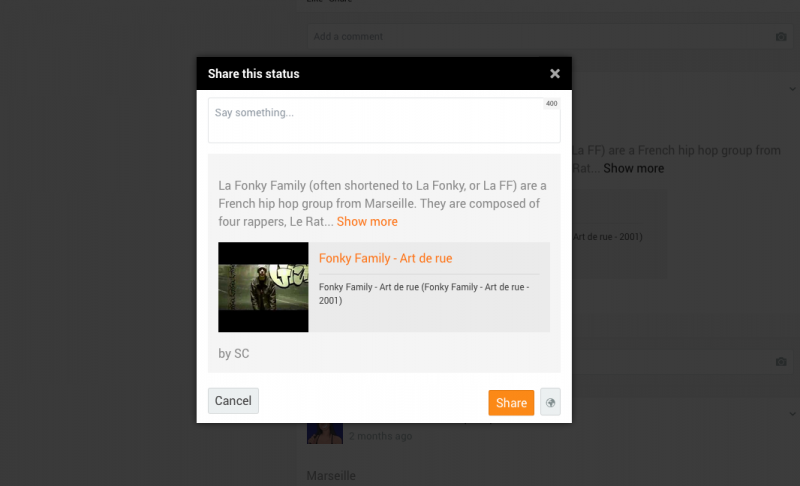The image size is (800, 486).
Task: Open the privacy globe menu beside Share
Action: tap(550, 402)
